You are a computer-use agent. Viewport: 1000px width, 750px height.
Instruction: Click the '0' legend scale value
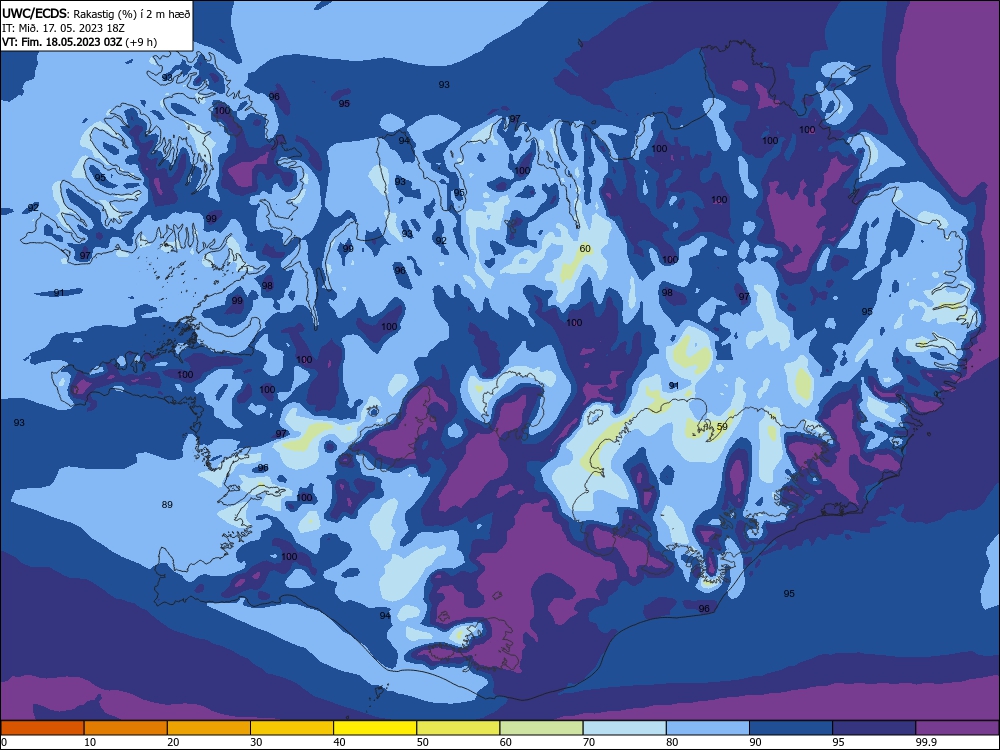[3, 742]
